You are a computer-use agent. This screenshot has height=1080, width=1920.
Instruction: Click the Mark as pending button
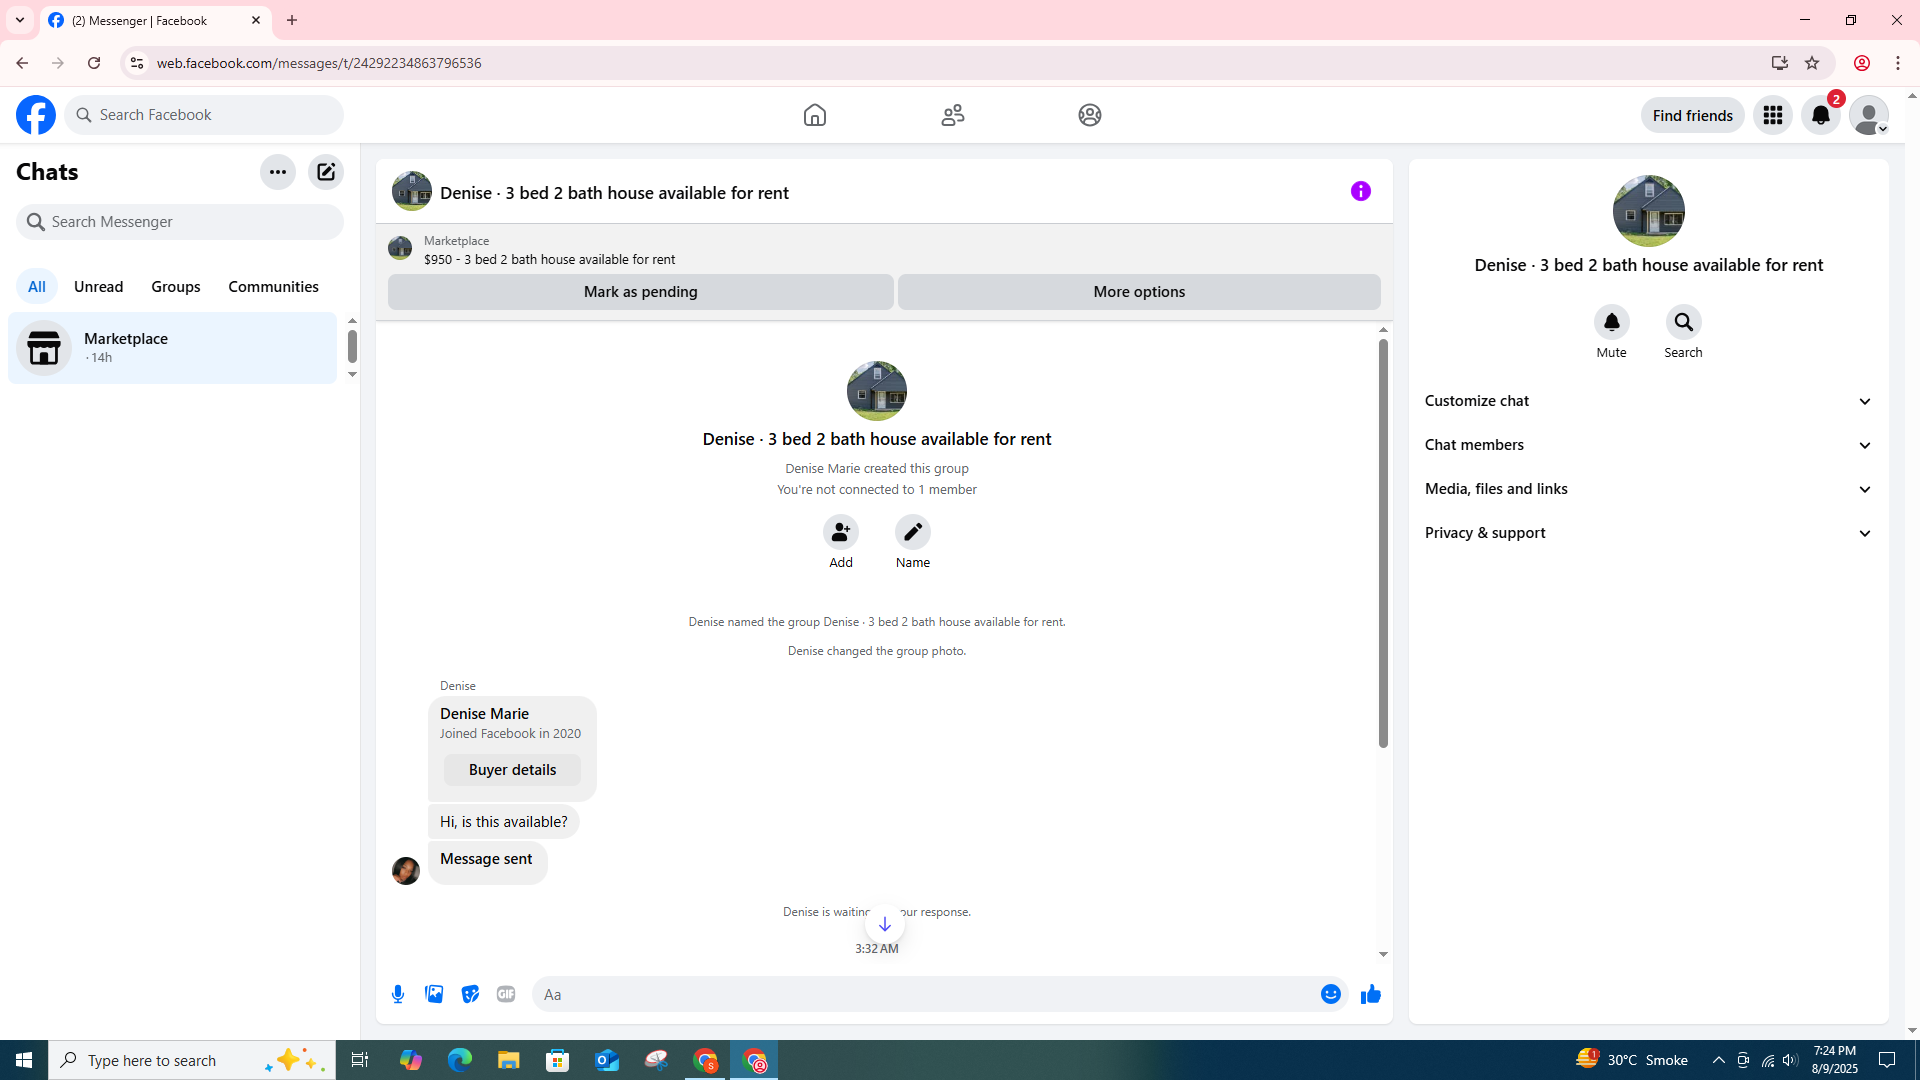pyautogui.click(x=641, y=292)
